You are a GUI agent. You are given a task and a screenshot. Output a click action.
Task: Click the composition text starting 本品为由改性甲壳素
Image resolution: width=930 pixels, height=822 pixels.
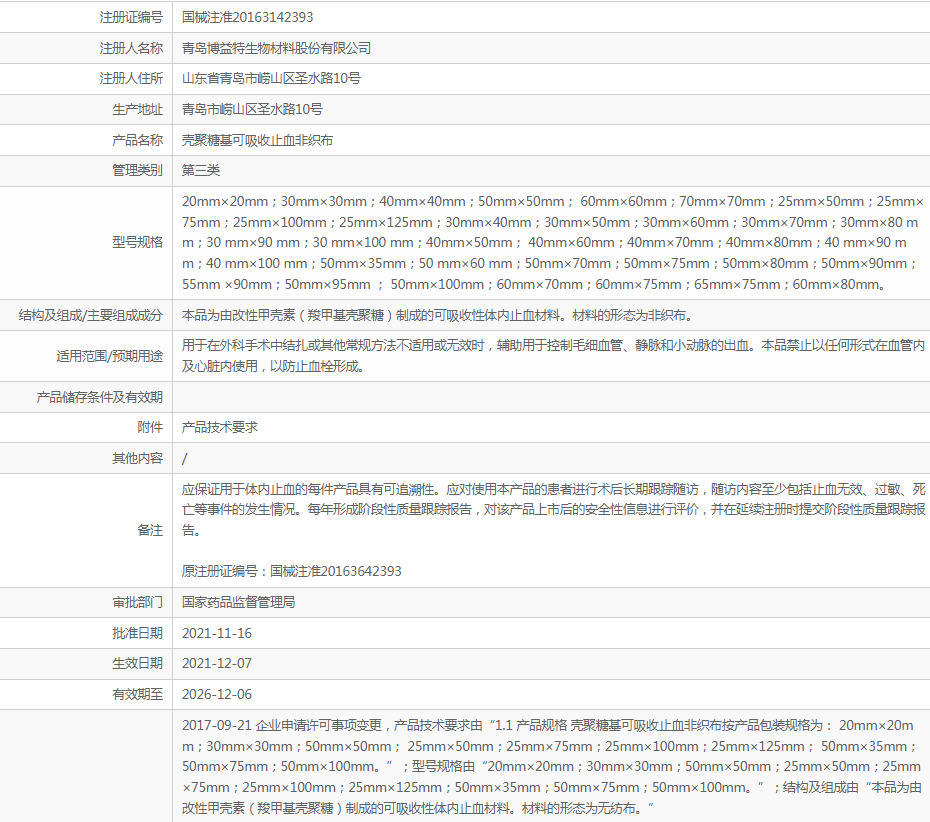pyautogui.click(x=437, y=315)
